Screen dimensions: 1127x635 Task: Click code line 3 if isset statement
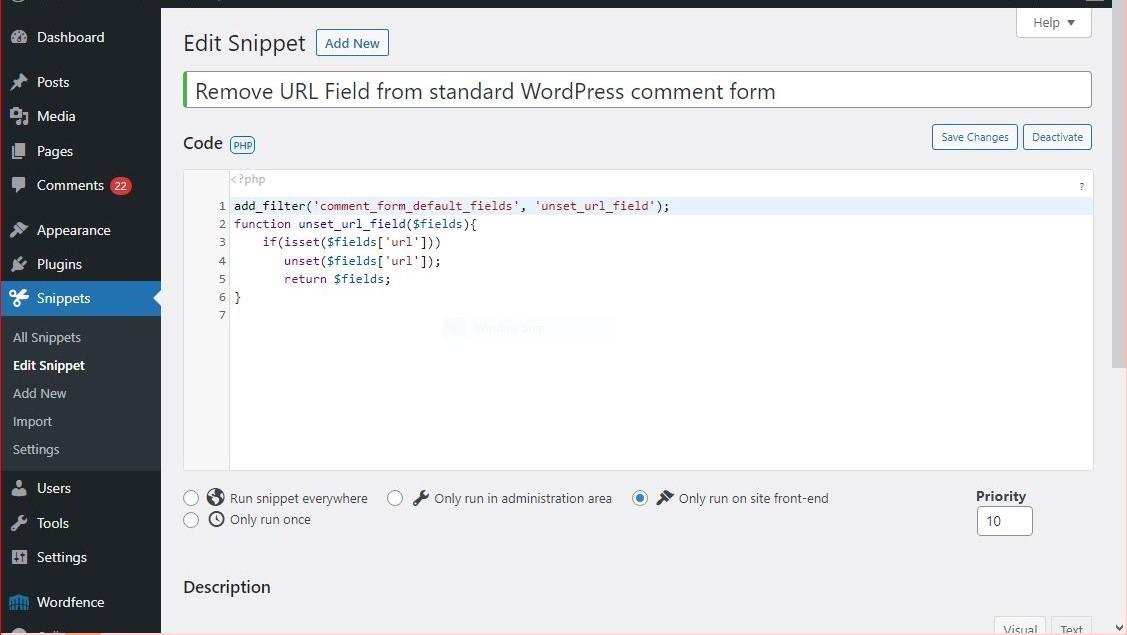click(x=351, y=242)
